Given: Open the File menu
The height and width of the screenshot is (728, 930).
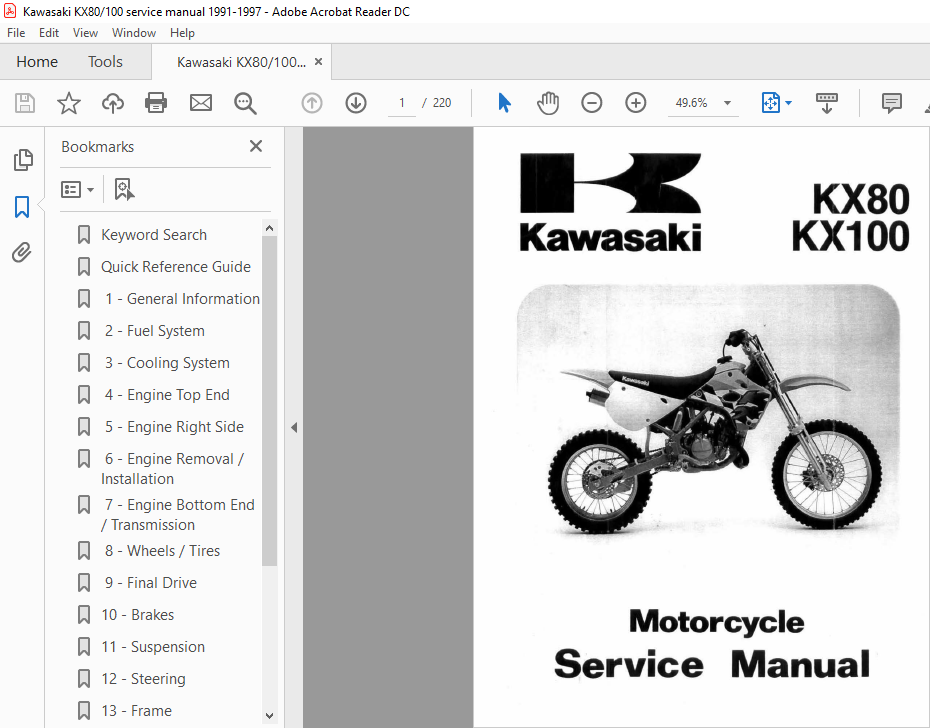Looking at the screenshot, I should (16, 33).
